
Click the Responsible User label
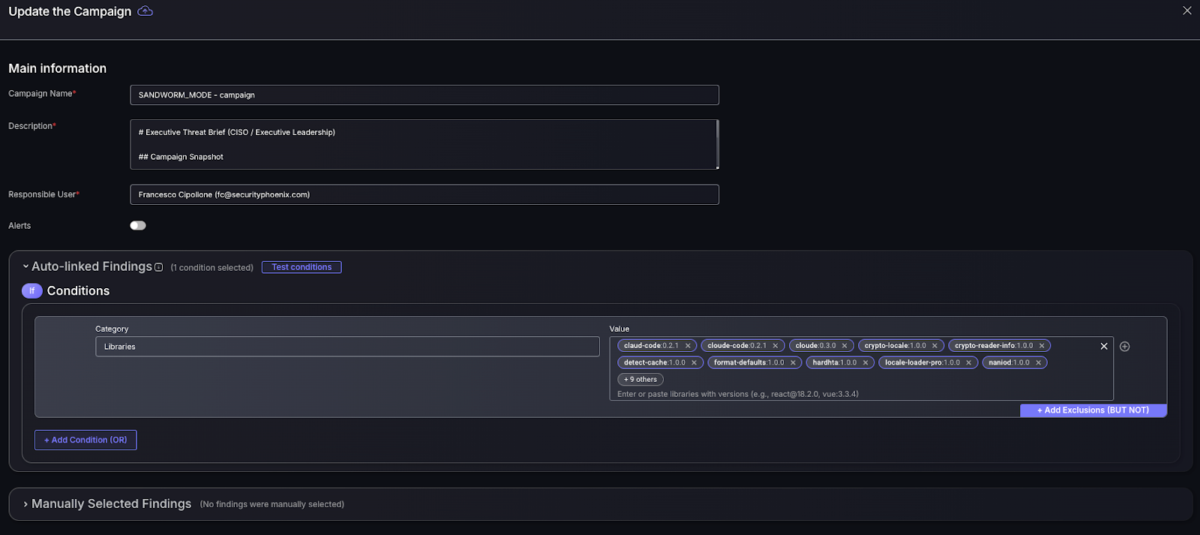click(43, 194)
